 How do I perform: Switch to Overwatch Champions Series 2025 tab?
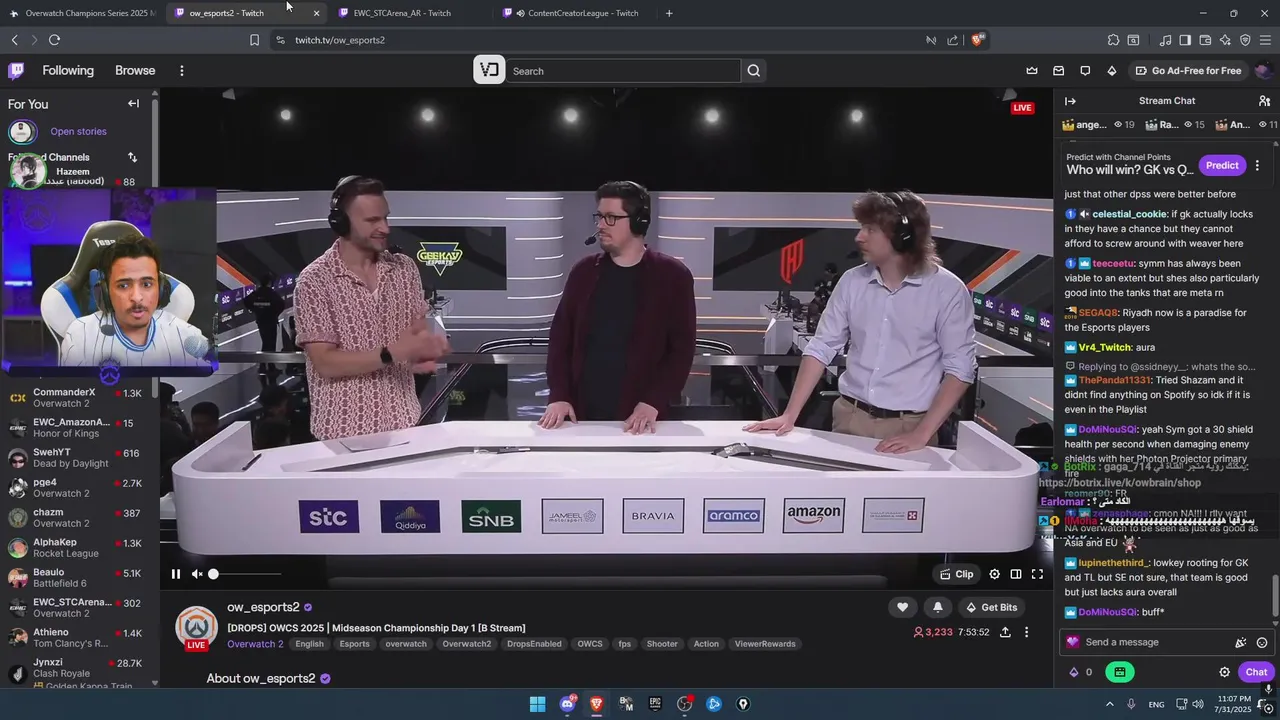tap(83, 13)
